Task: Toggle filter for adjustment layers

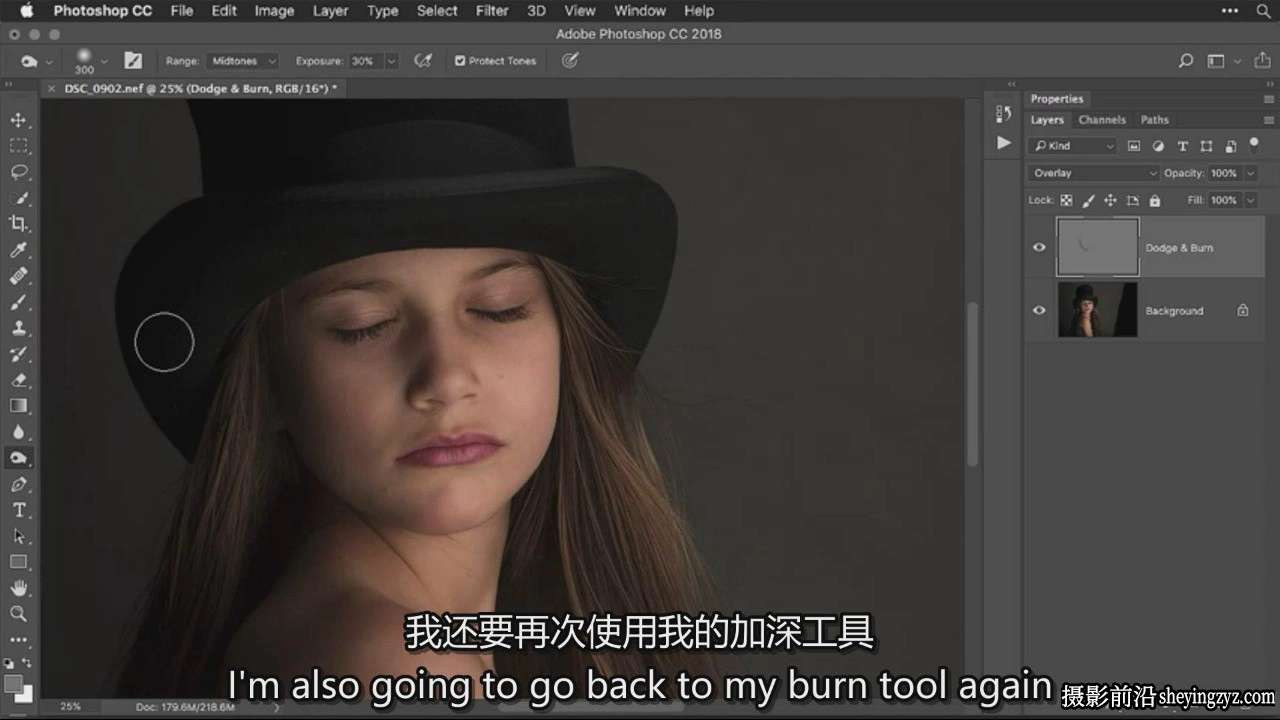Action: click(x=1158, y=146)
